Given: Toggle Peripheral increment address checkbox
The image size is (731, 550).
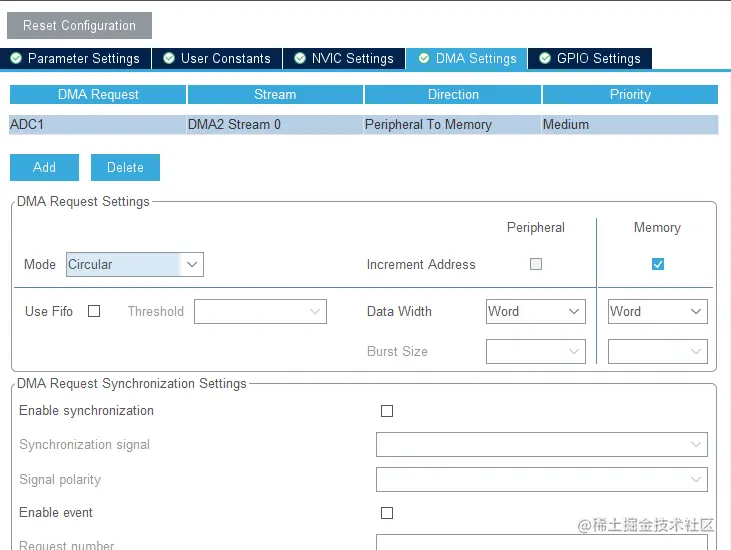Looking at the screenshot, I should [536, 264].
